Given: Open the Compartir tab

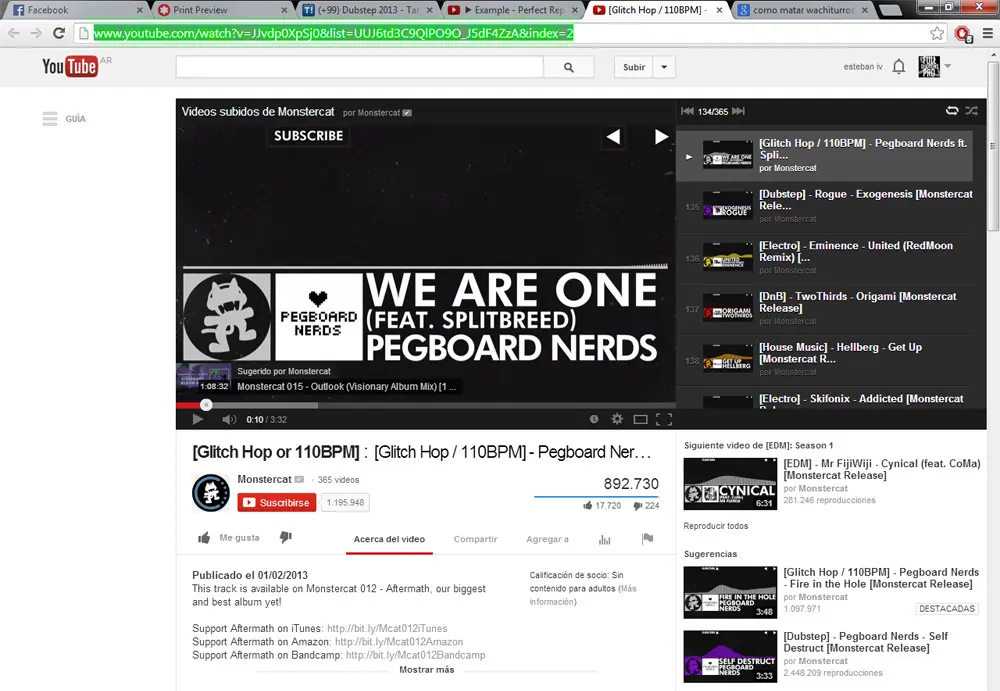Looking at the screenshot, I should point(475,539).
